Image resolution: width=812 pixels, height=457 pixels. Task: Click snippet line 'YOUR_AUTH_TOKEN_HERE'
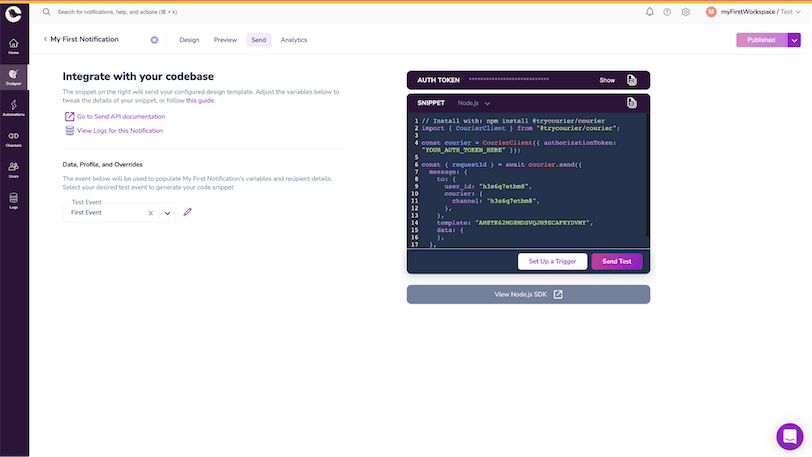pyautogui.click(x=465, y=150)
